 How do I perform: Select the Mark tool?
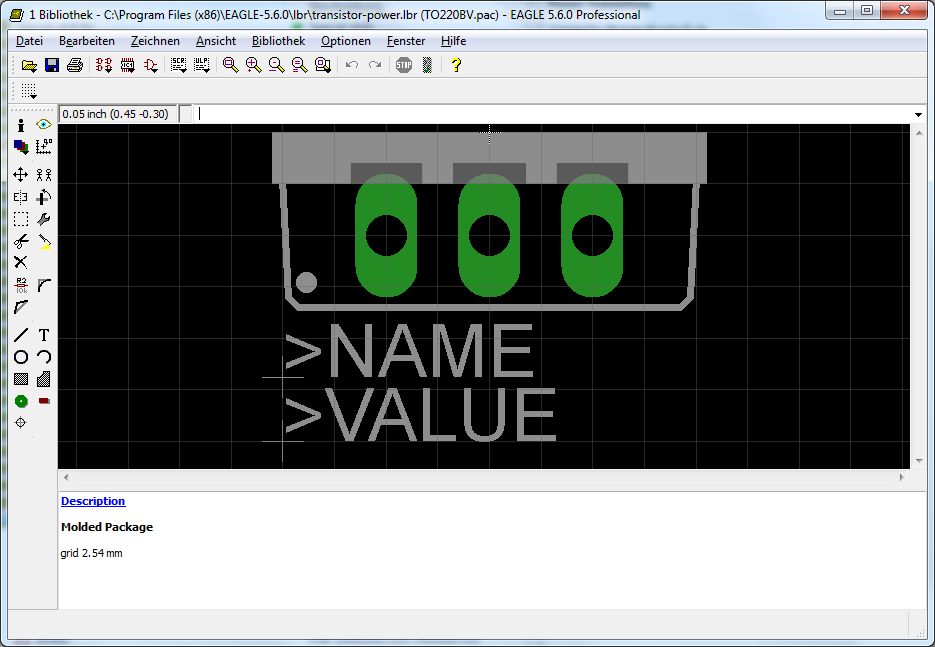(x=44, y=147)
